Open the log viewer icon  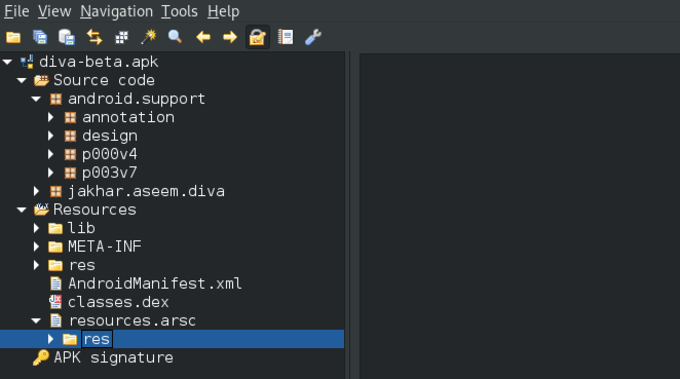click(285, 37)
